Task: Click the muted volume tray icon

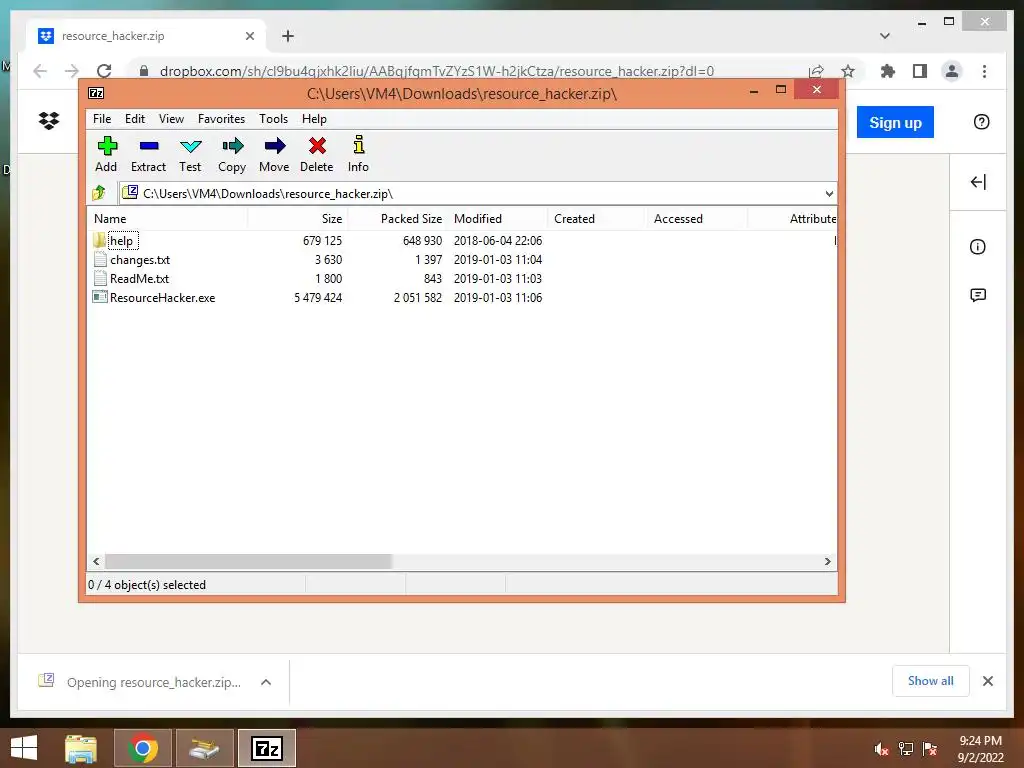Action: pos(881,749)
